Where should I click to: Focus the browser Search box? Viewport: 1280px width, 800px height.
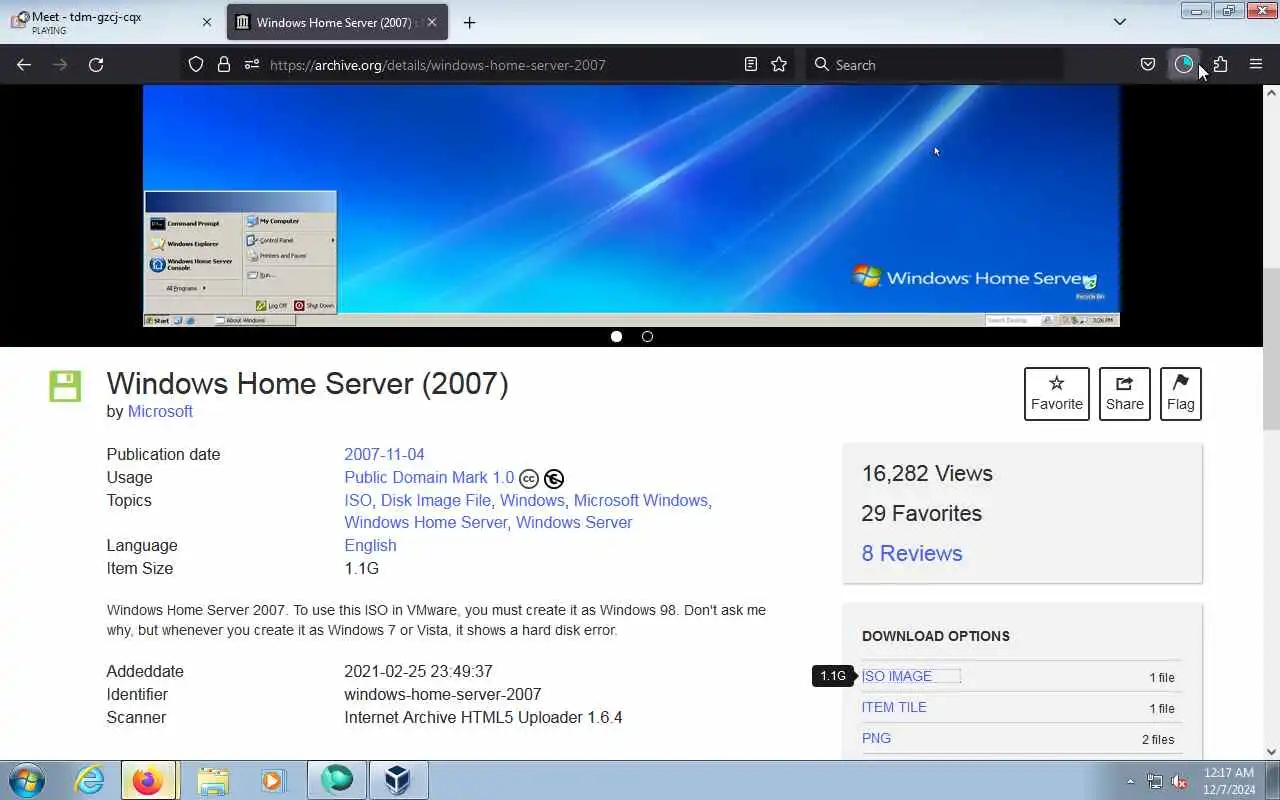(x=935, y=64)
